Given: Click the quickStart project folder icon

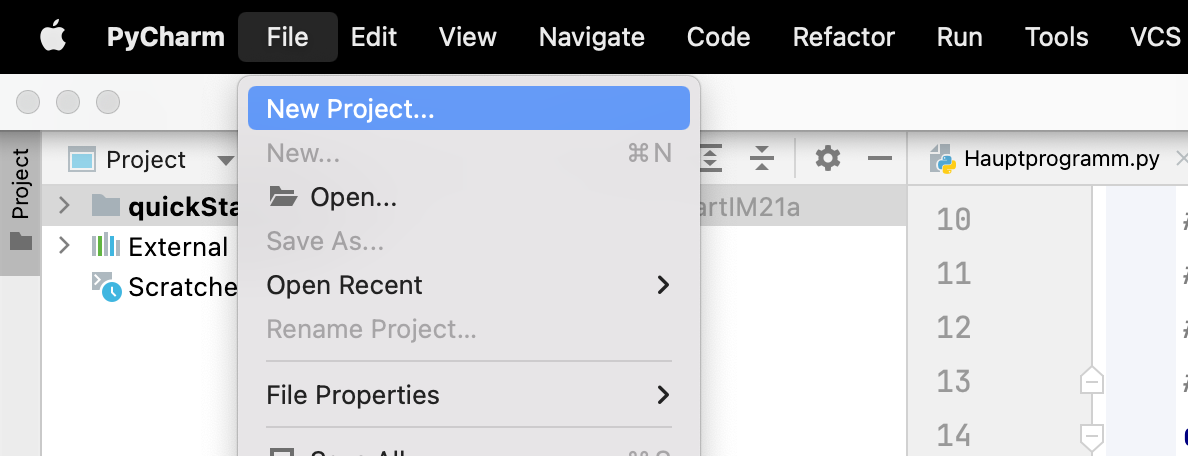Looking at the screenshot, I should coord(105,206).
